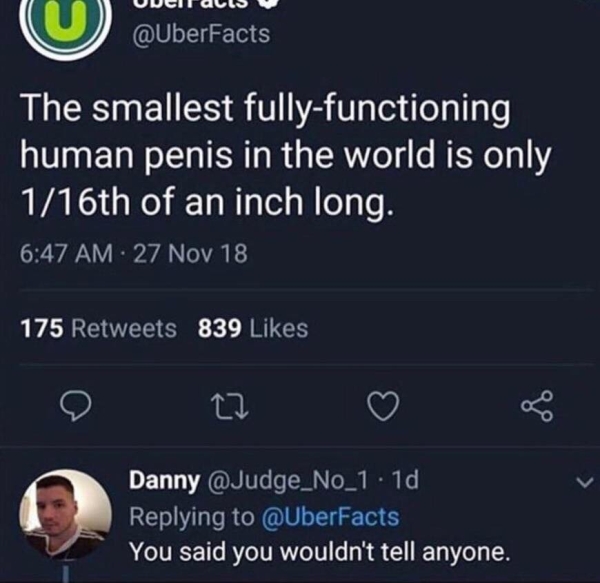The width and height of the screenshot is (600, 583).
Task: Open Danny's profile picture
Action: (x=66, y=514)
